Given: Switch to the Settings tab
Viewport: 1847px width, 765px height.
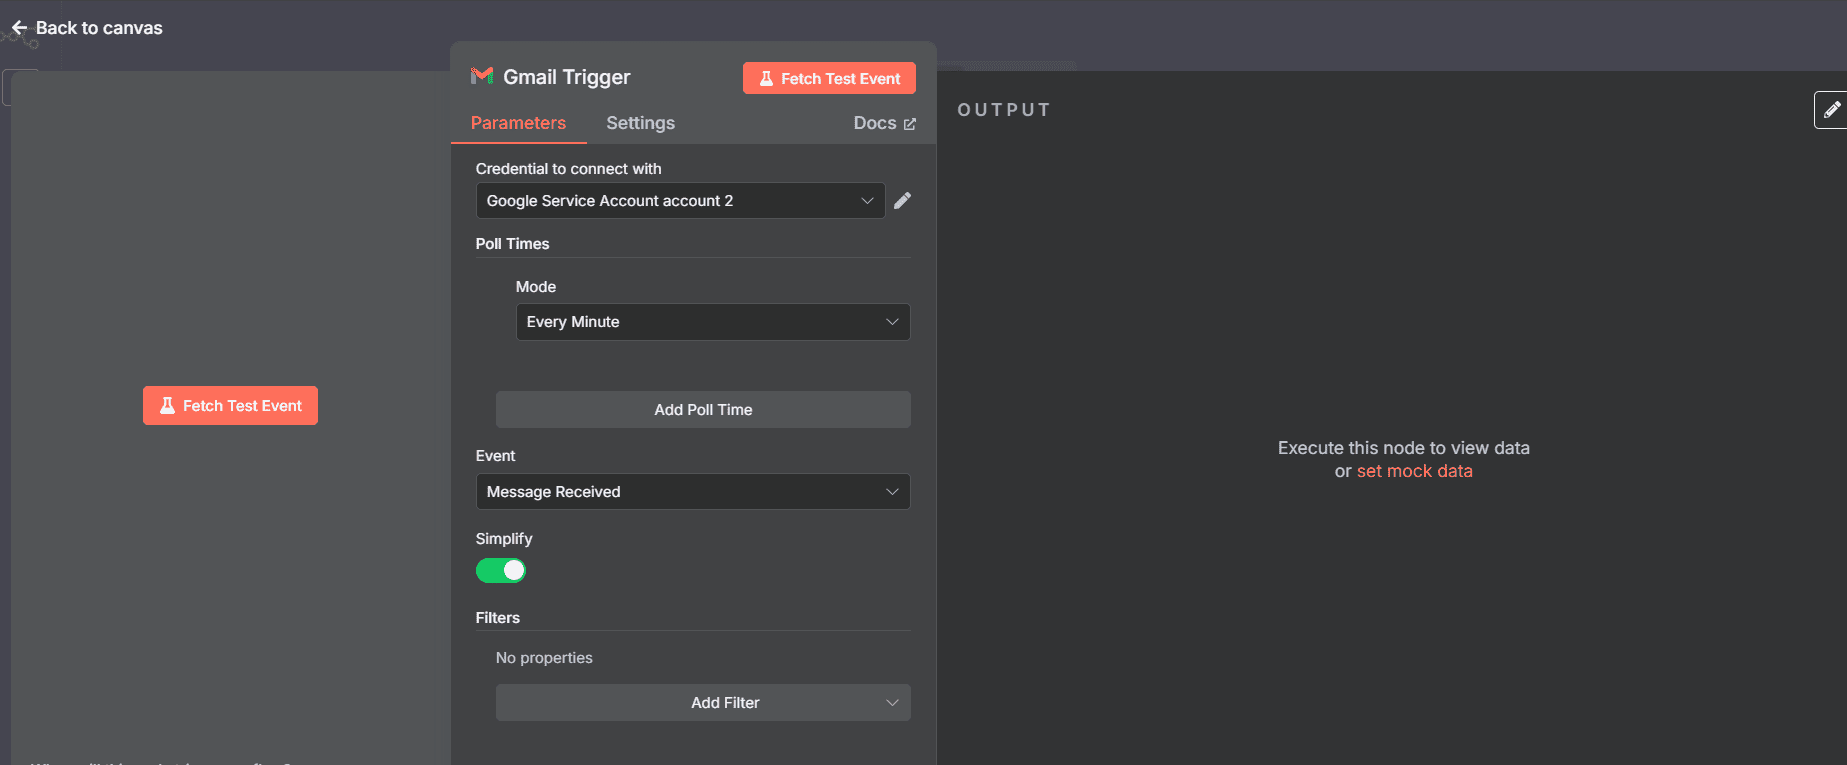Looking at the screenshot, I should point(640,123).
